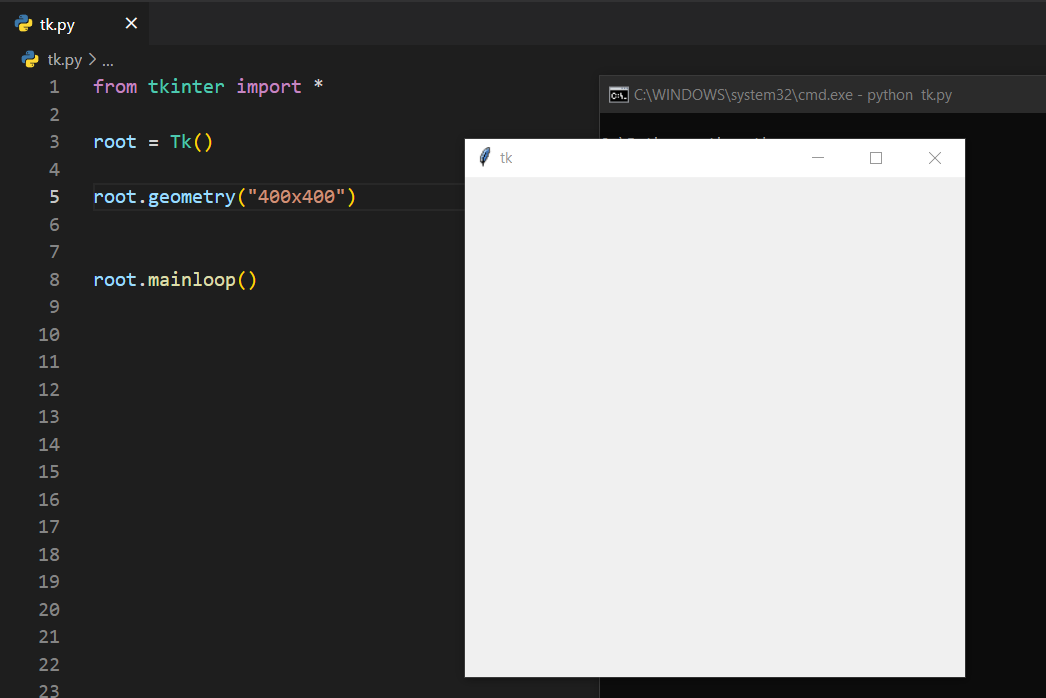Expand the breadcrumb ellipsis symbol list

(108, 60)
